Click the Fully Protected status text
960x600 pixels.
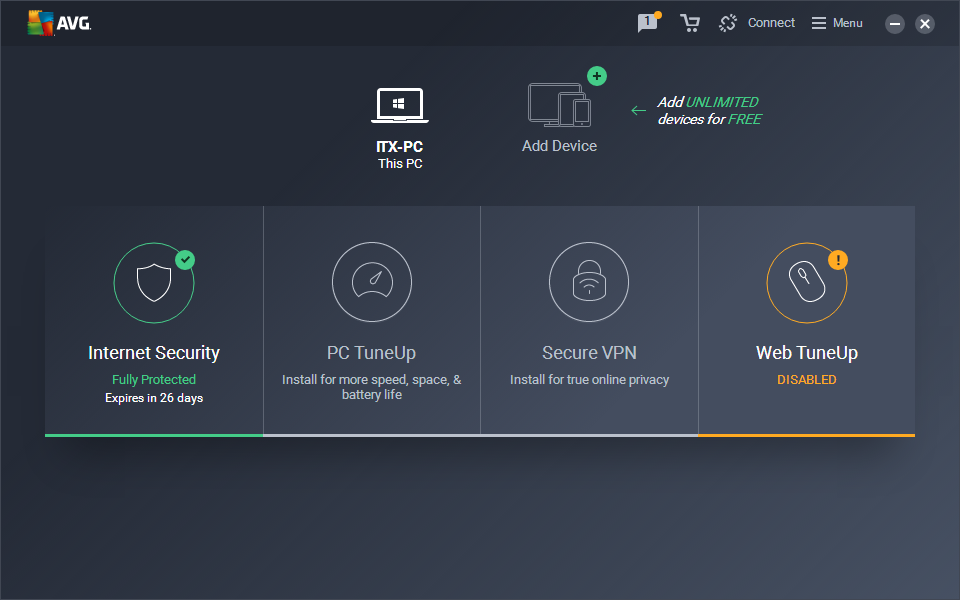[x=154, y=380]
